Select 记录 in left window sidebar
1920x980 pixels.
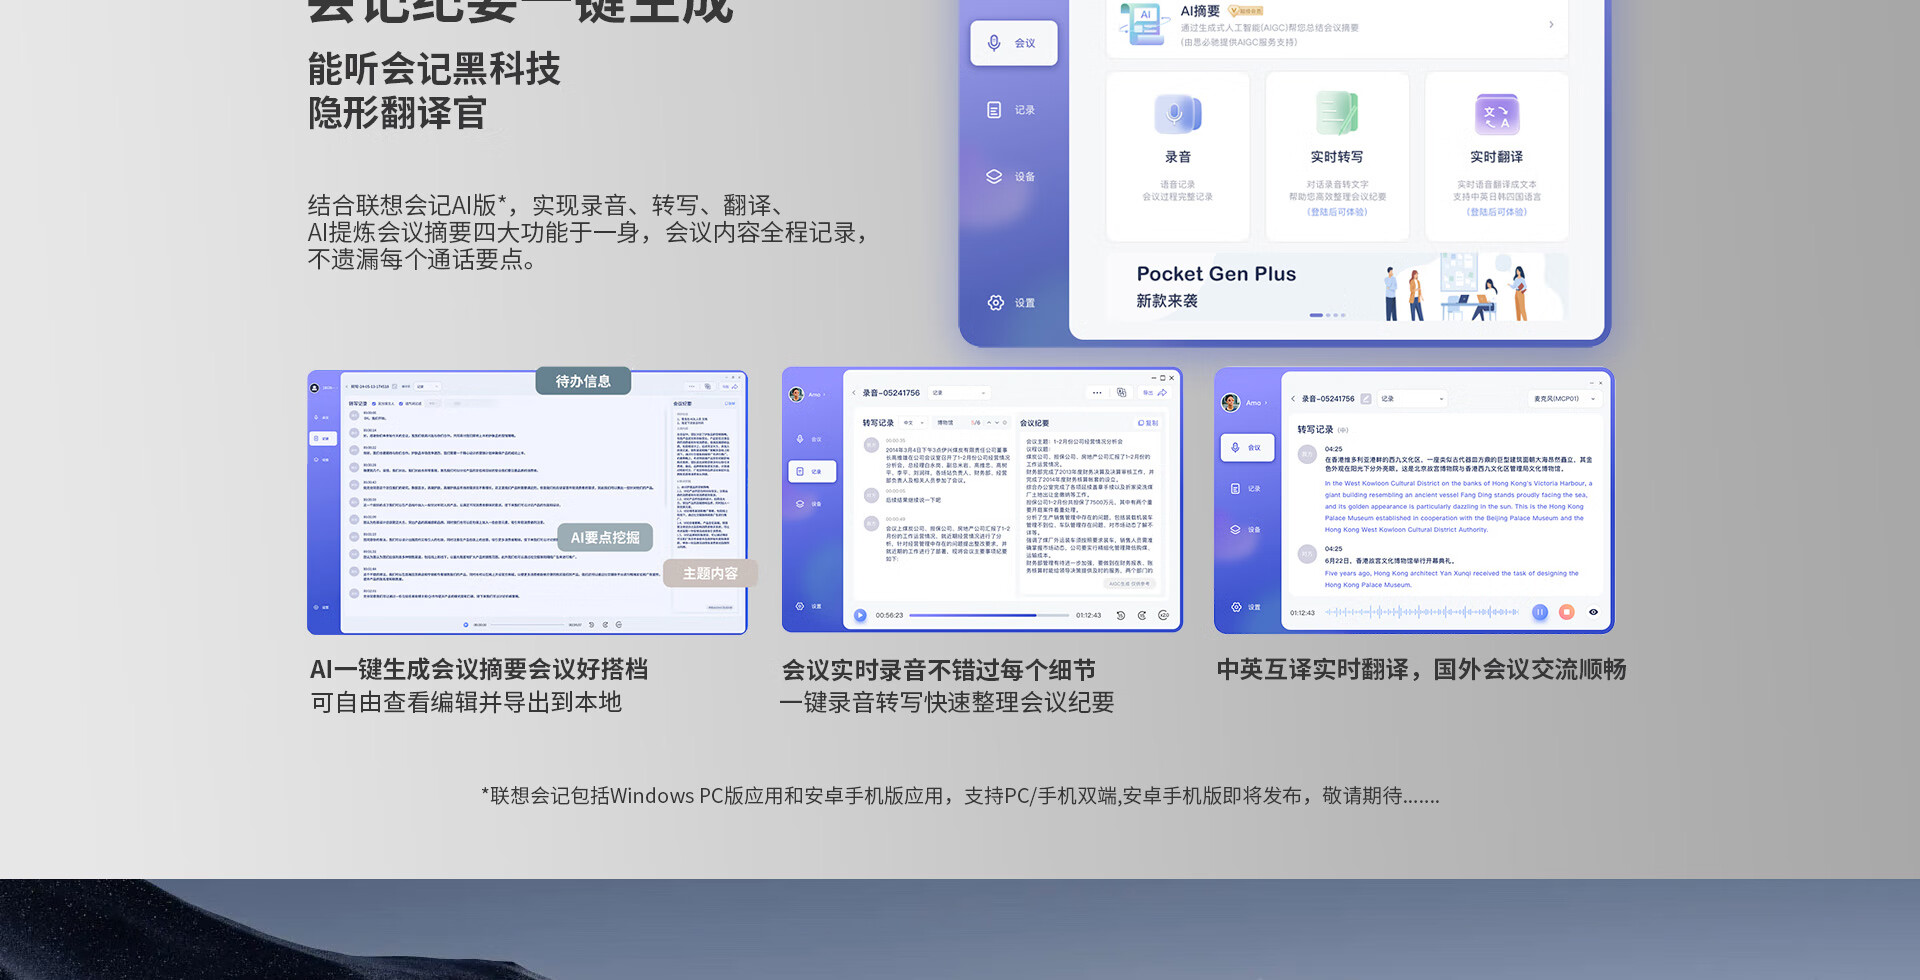click(x=323, y=438)
